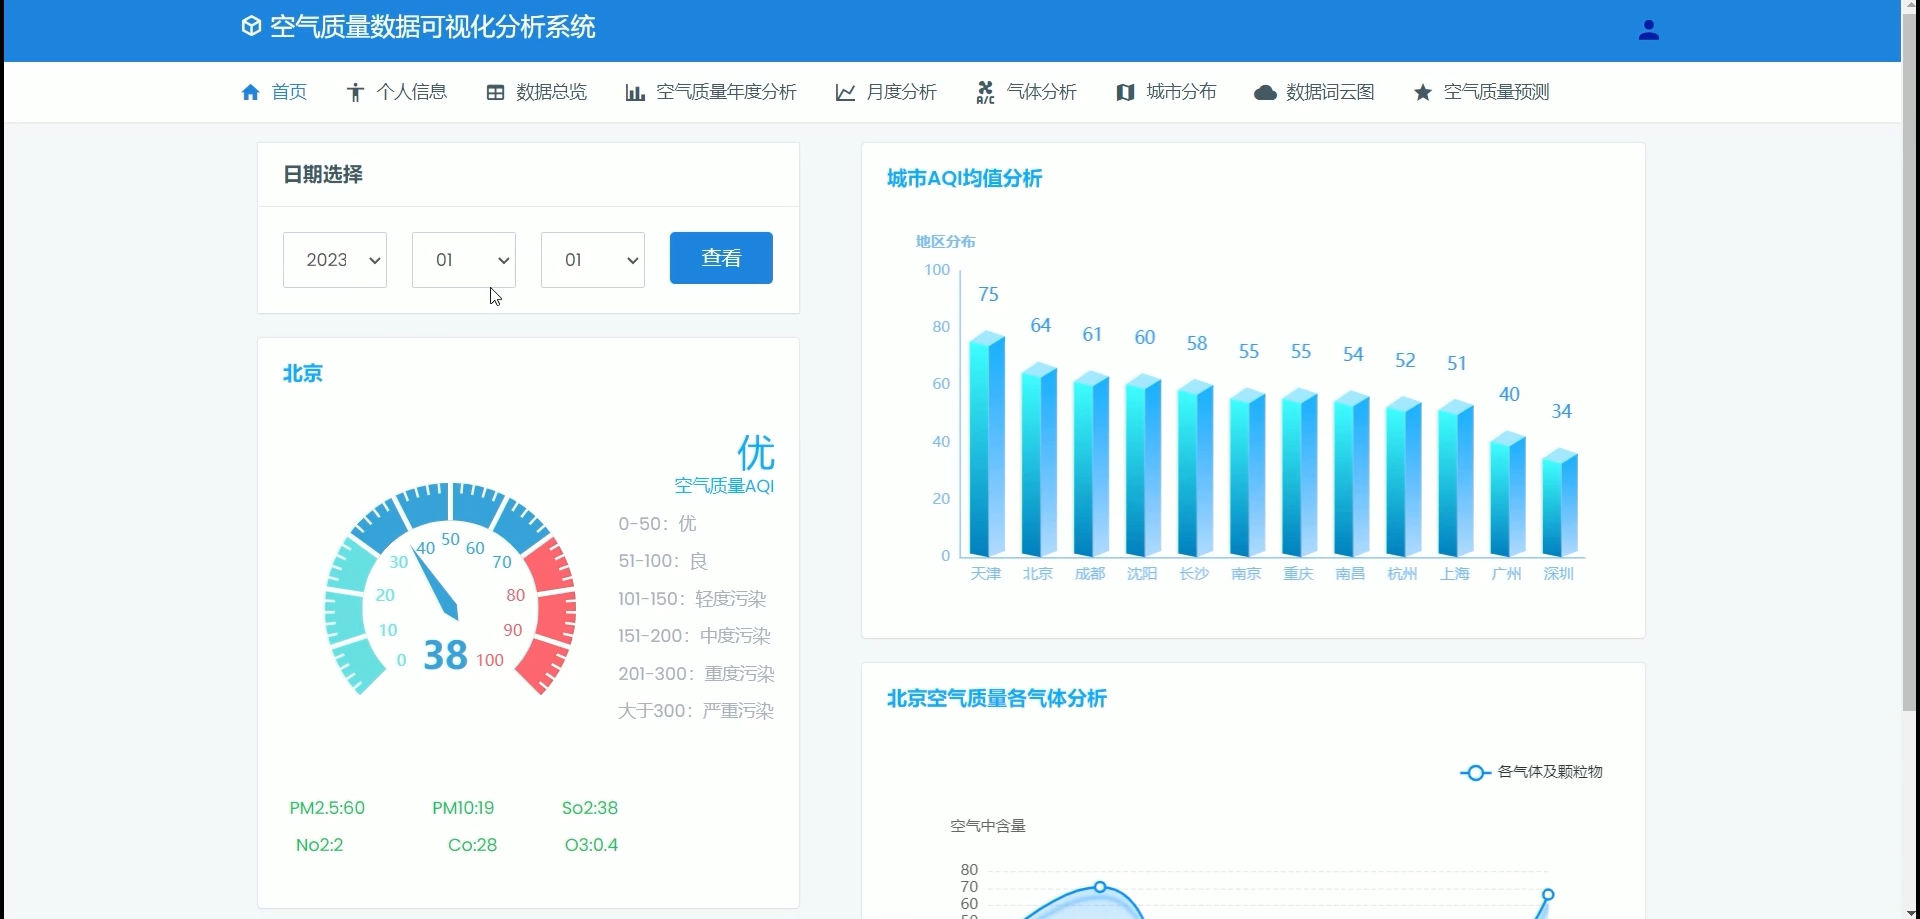Open 数据总览 via its grid icon
This screenshot has width=1920, height=919.
496,92
